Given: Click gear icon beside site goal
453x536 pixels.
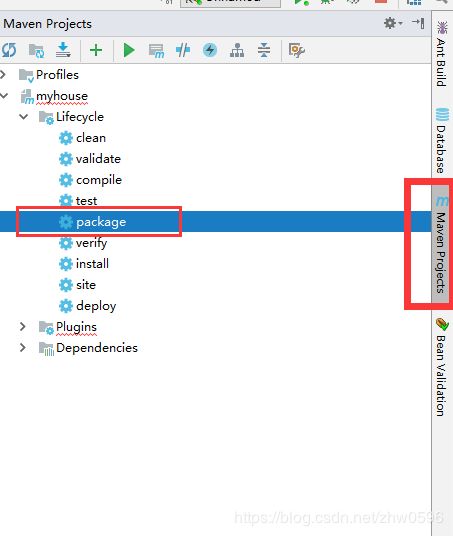Looking at the screenshot, I should [x=66, y=285].
